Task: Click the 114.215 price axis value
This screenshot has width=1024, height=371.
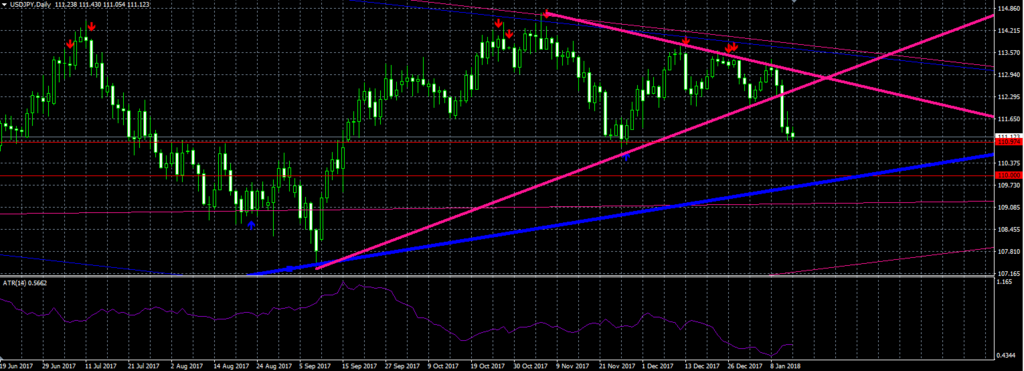Action: point(1009,31)
